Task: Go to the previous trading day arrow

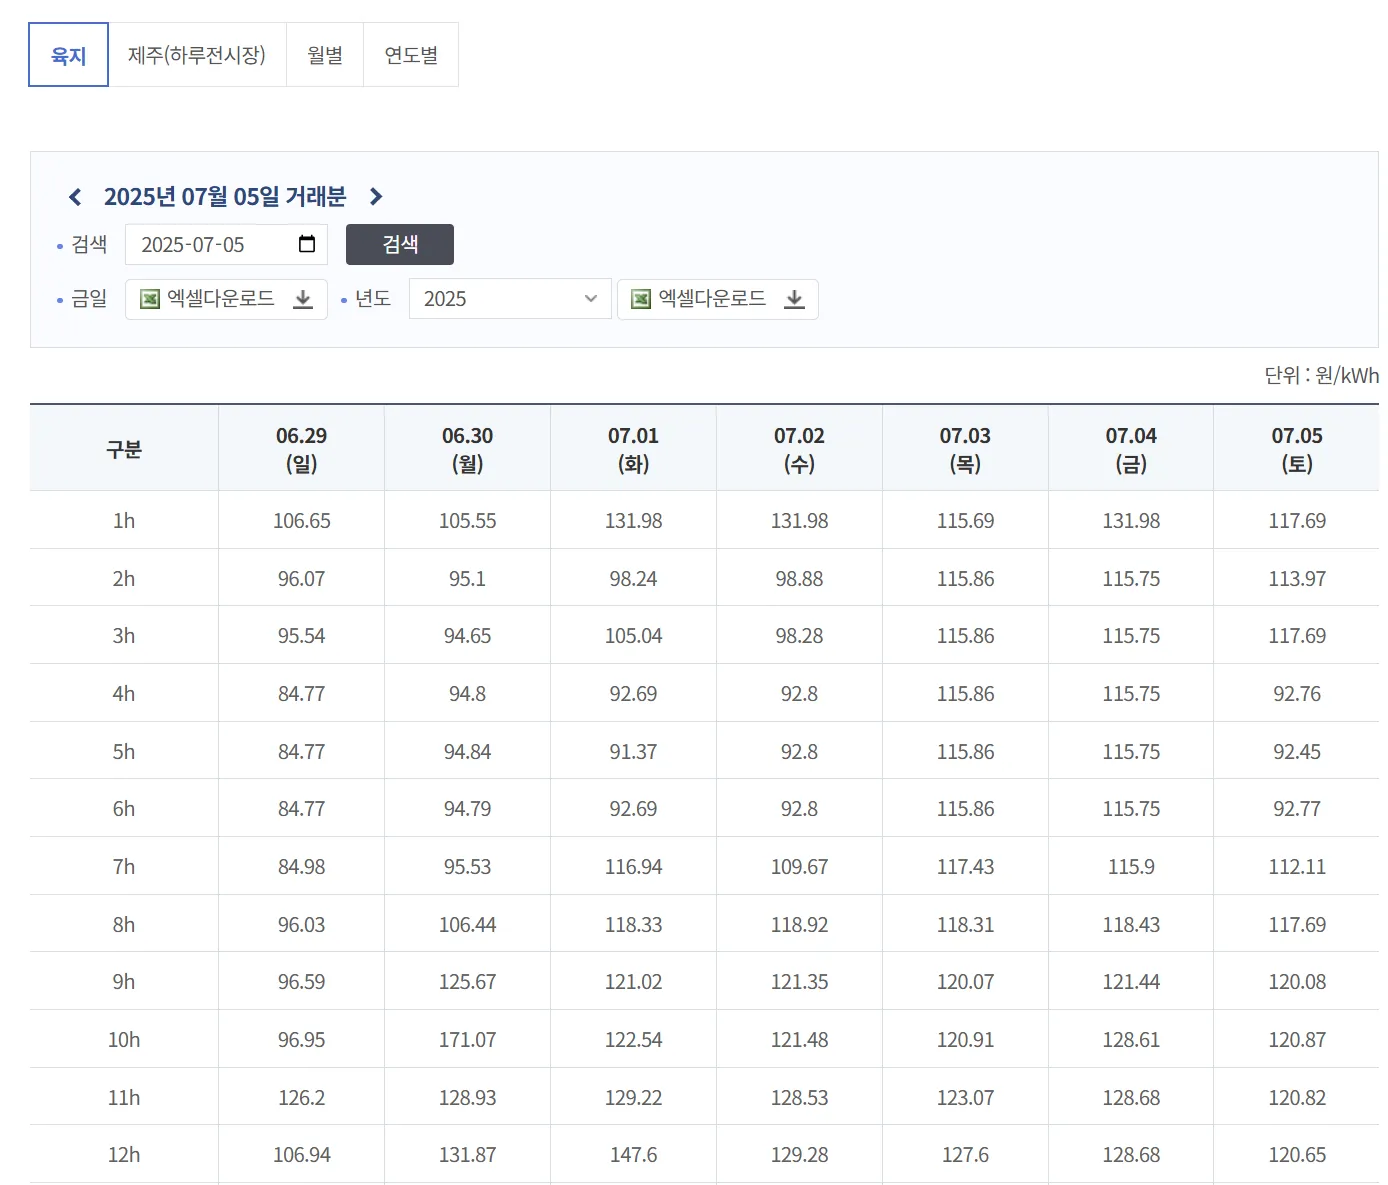Action: (75, 197)
